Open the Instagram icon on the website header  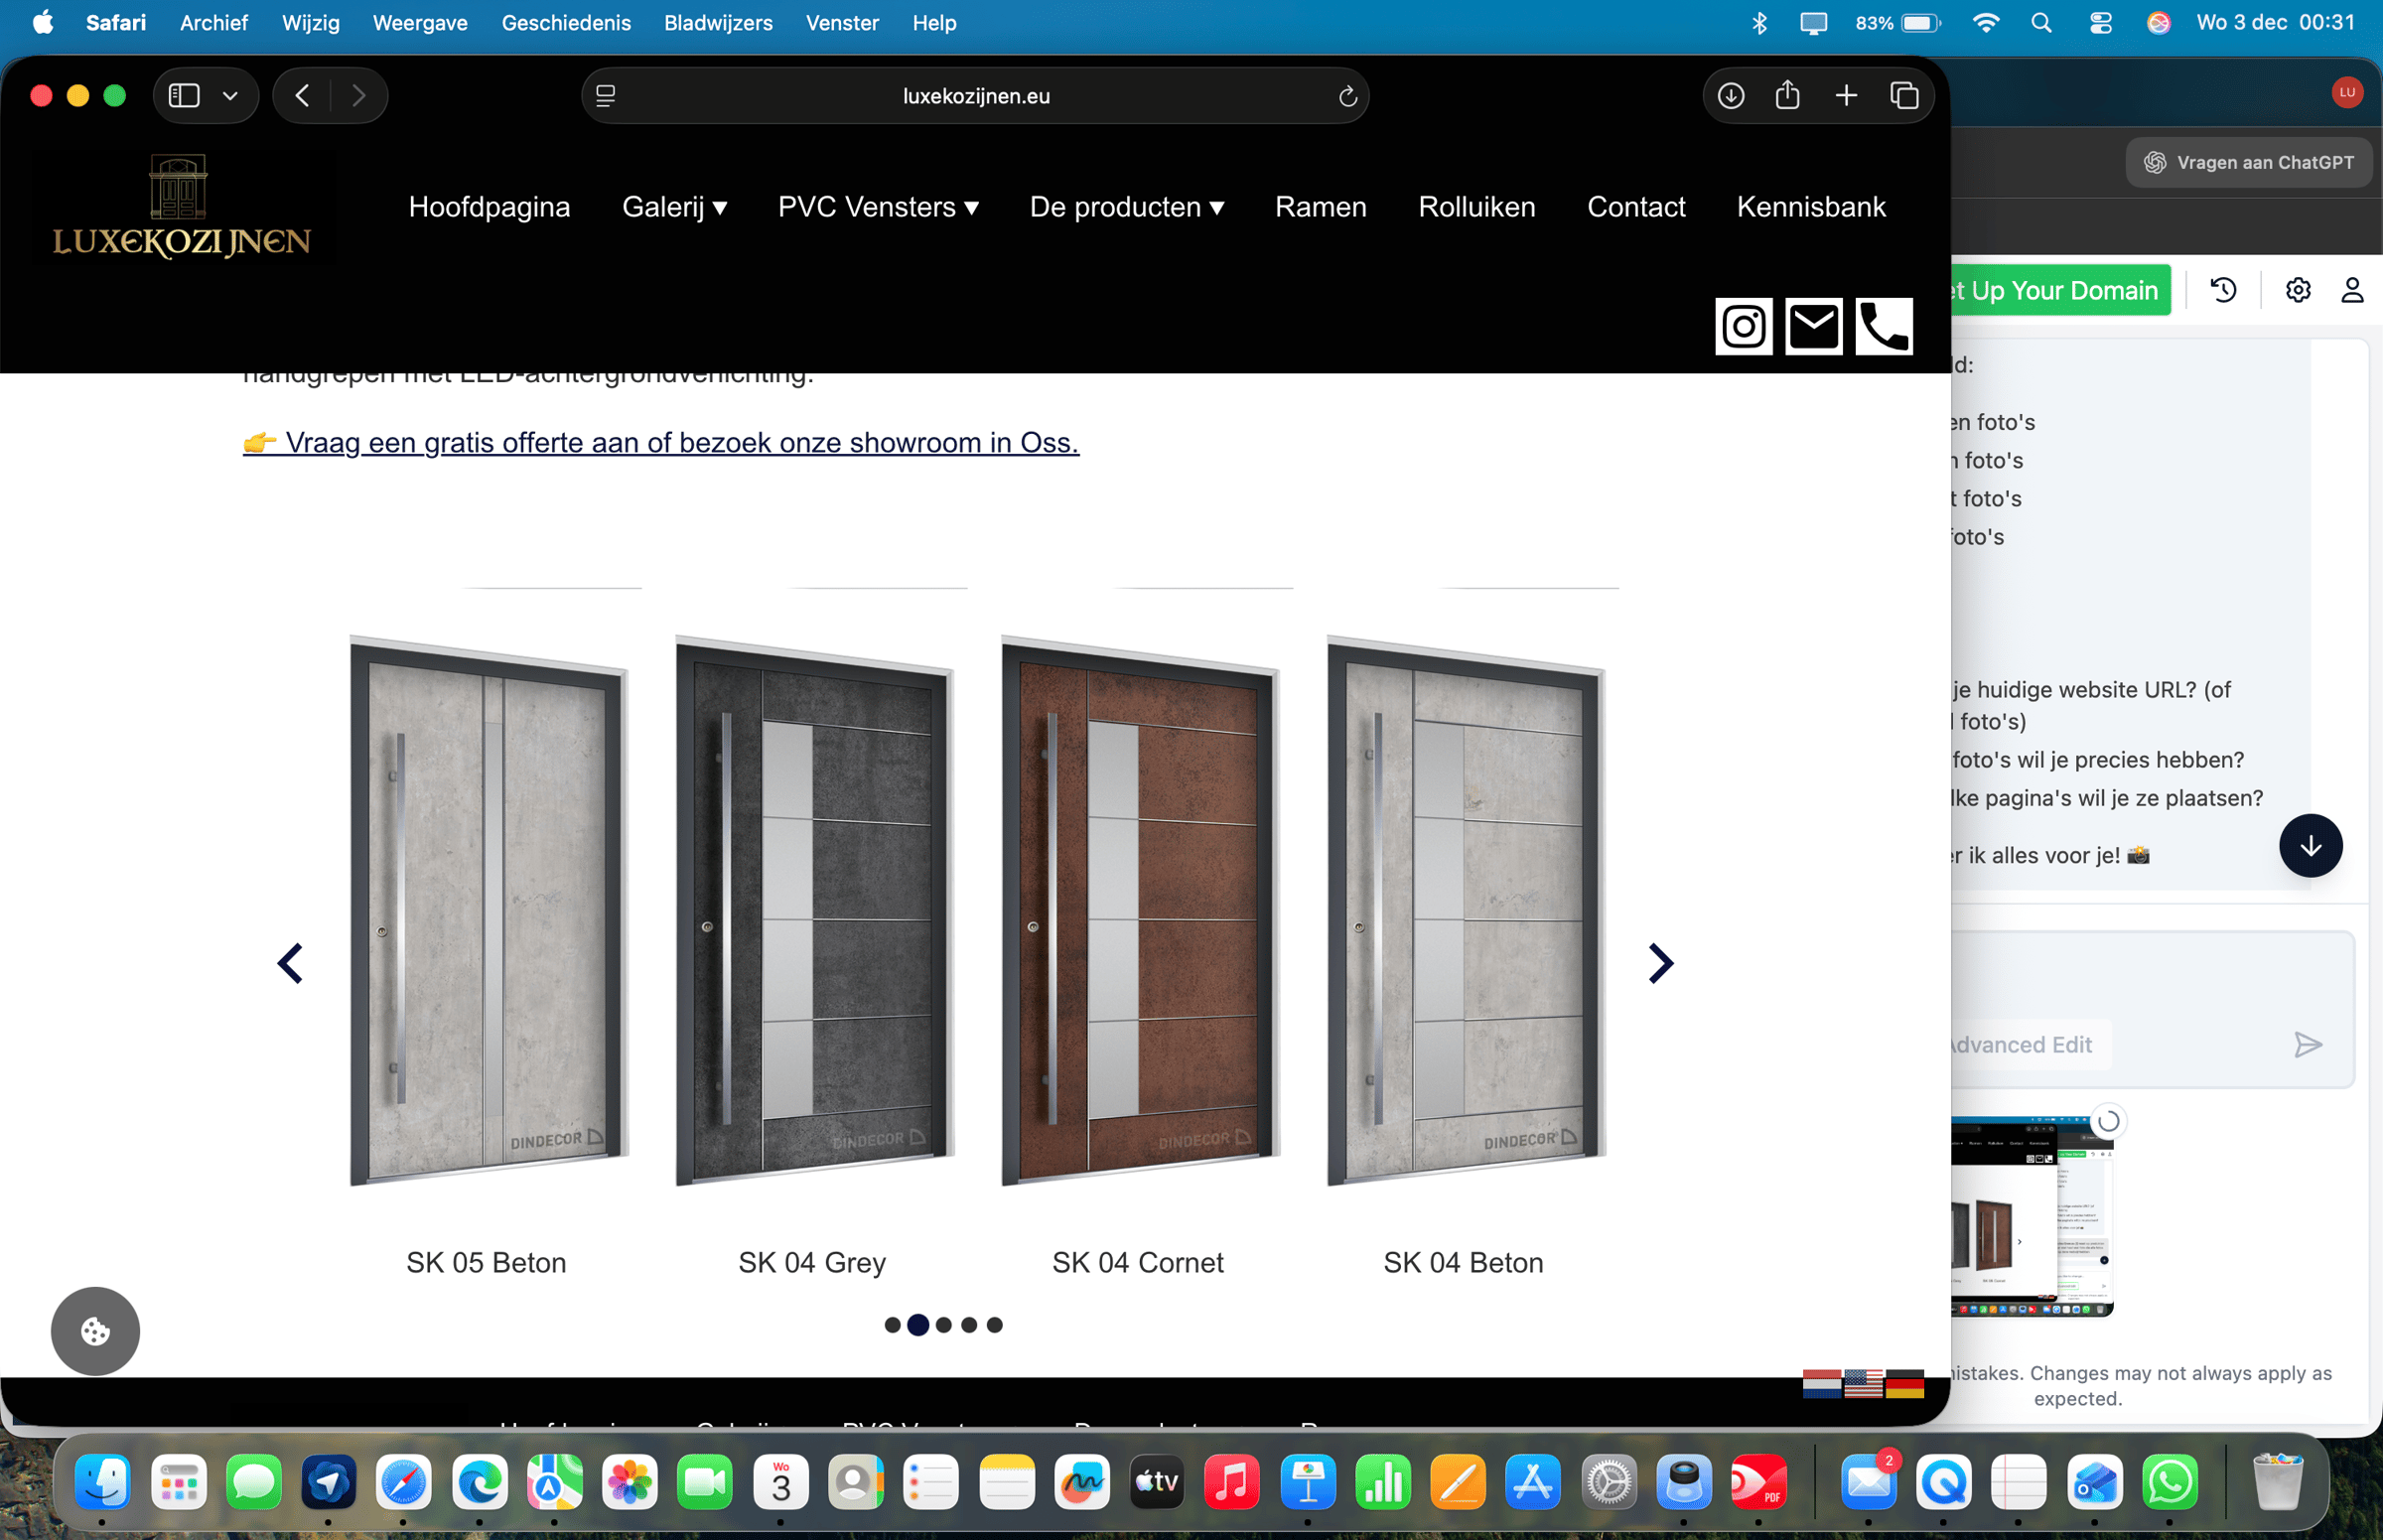(x=1744, y=326)
